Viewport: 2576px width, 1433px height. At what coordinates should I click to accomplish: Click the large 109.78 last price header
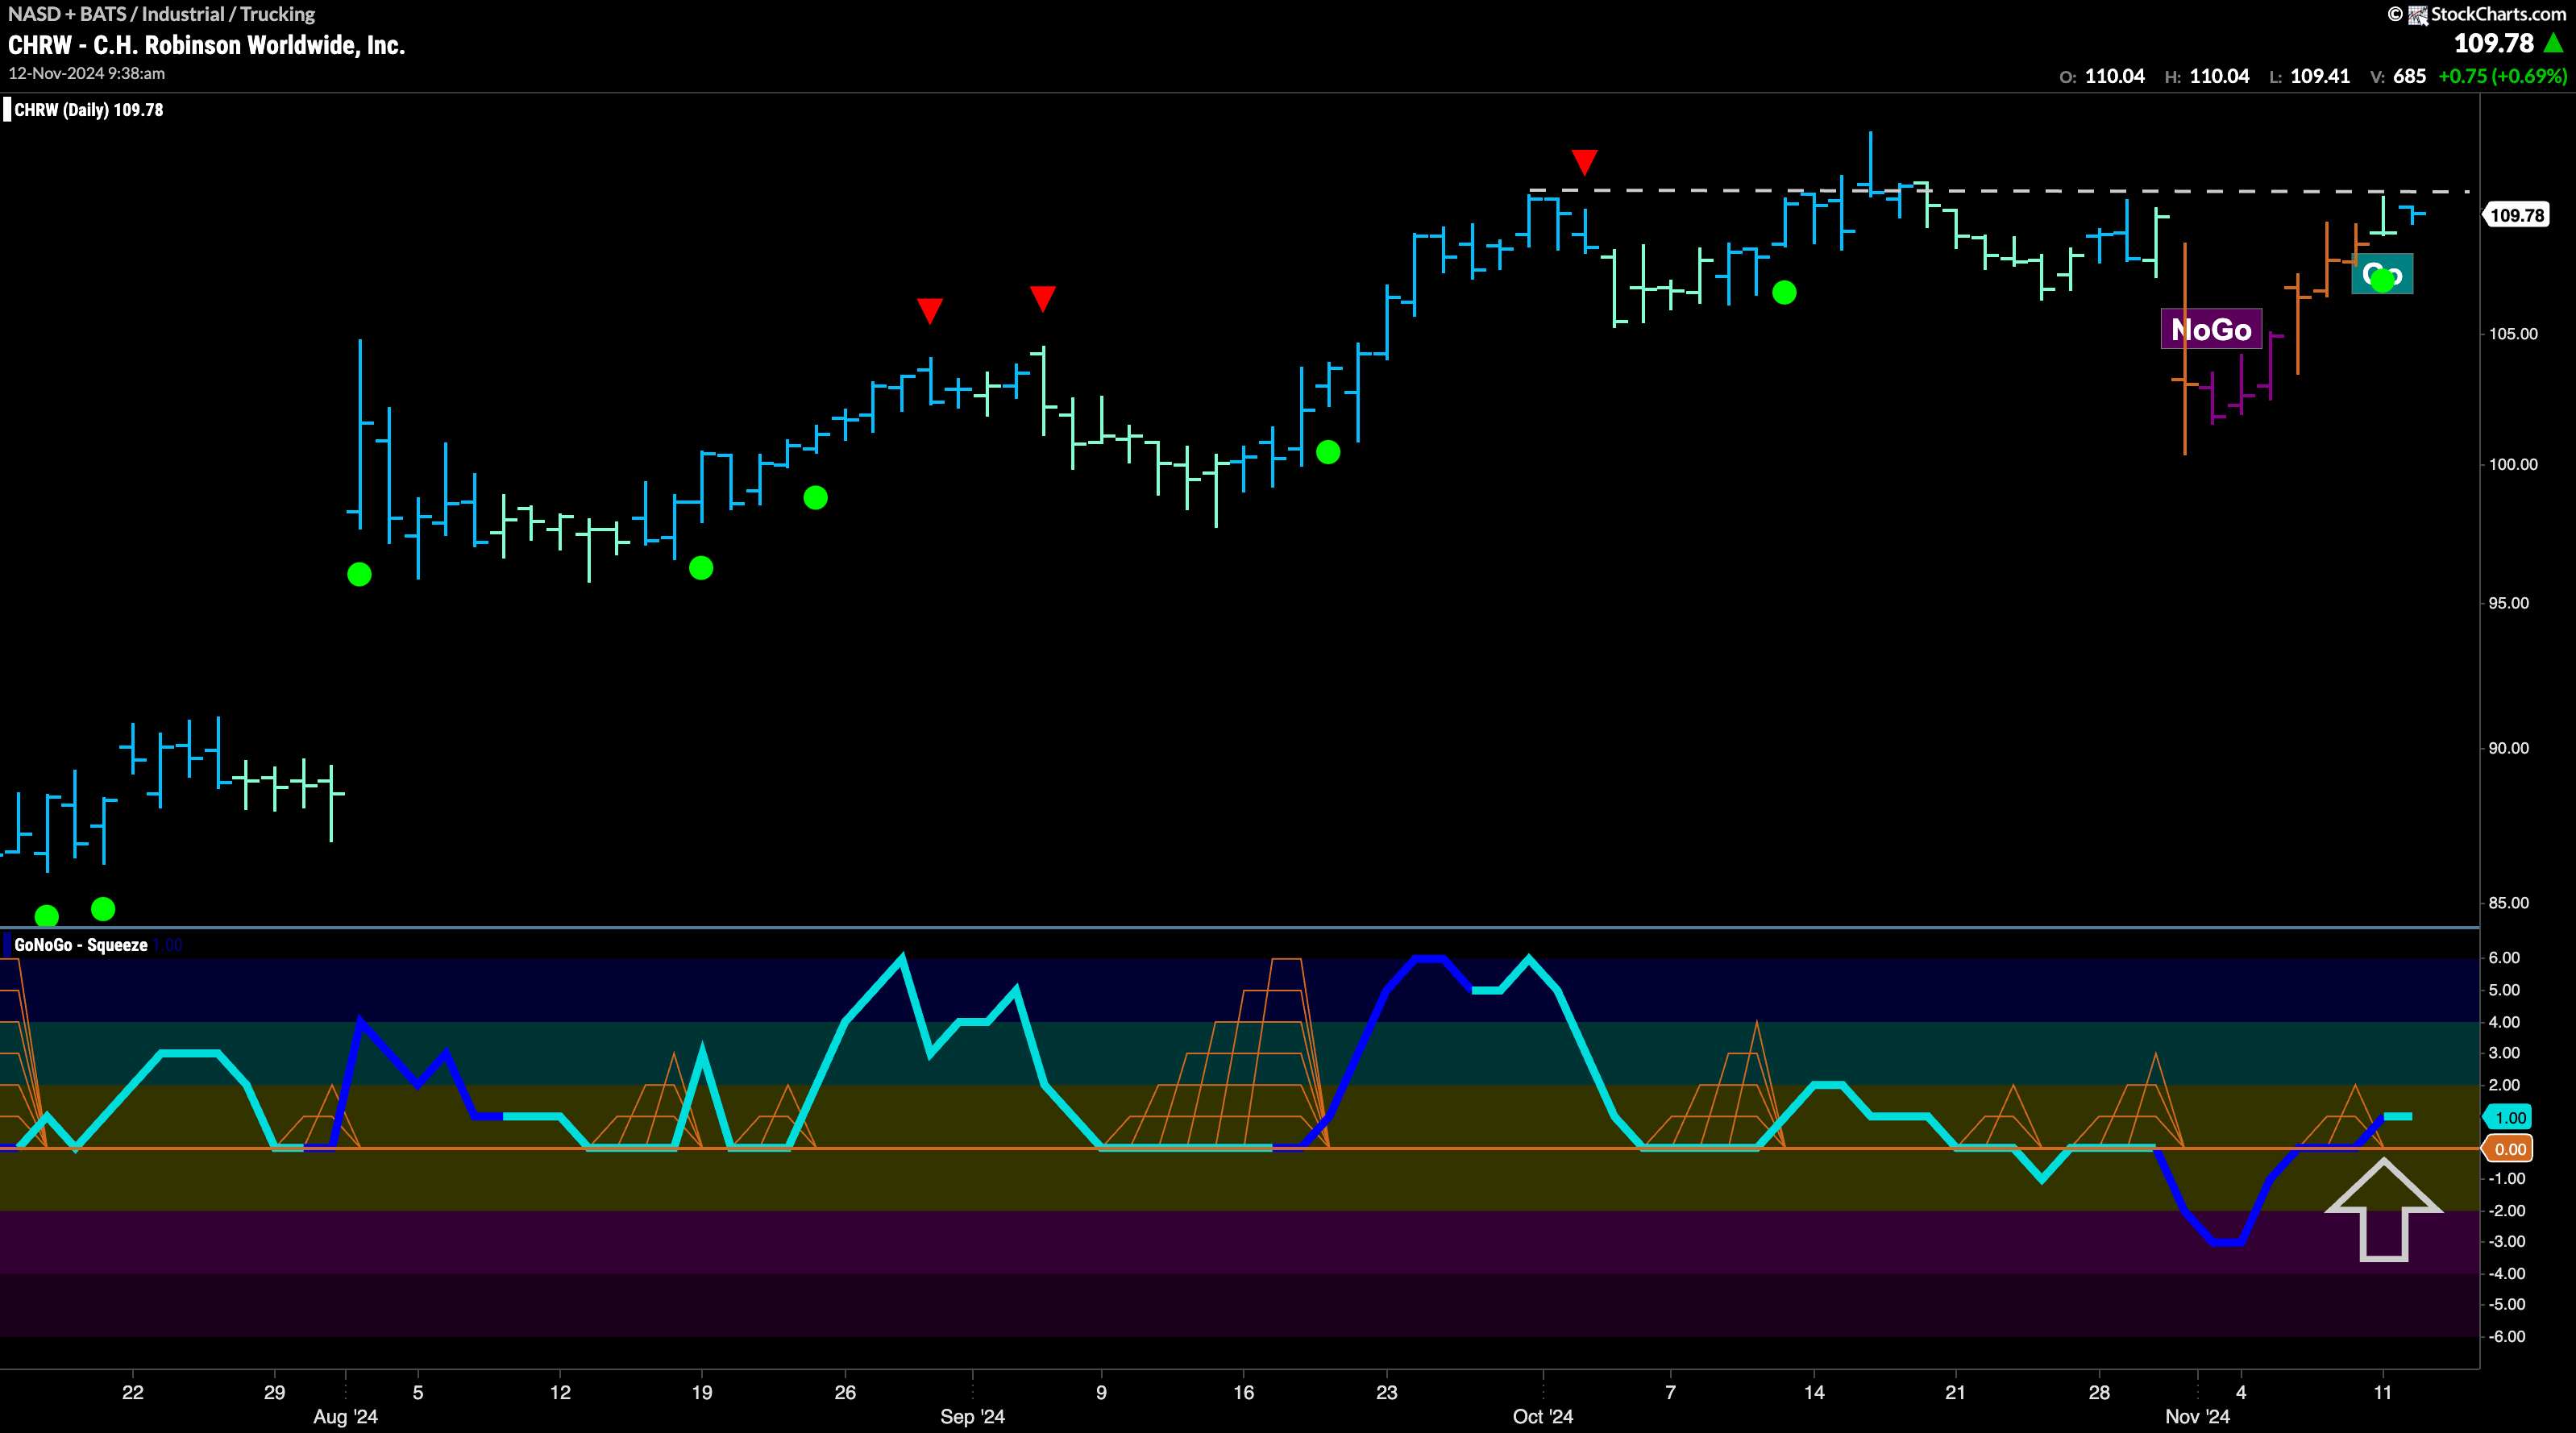2494,43
